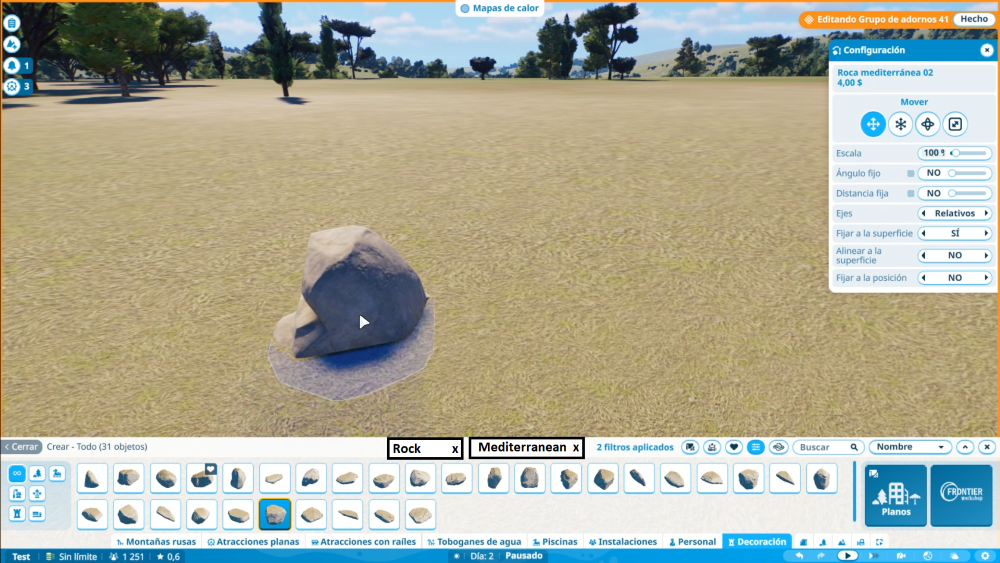1000x563 pixels.
Task: Select the castle tower category filter
Action: point(17,513)
